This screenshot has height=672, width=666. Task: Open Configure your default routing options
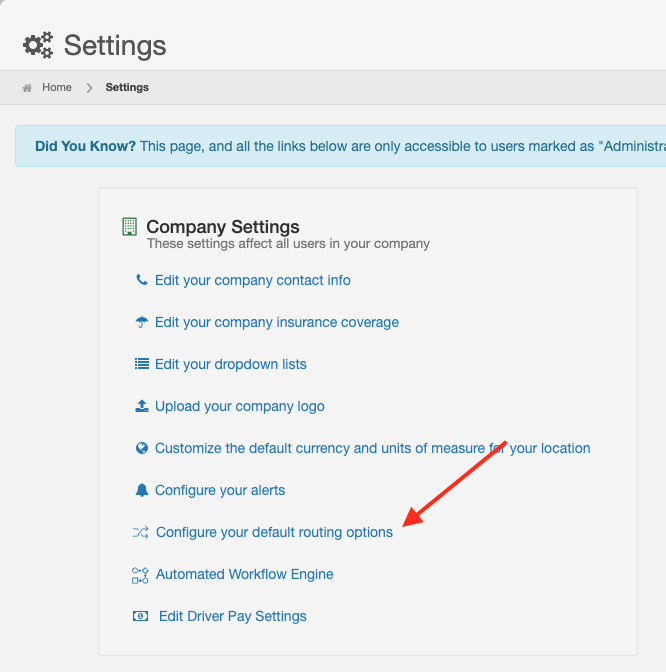[274, 532]
